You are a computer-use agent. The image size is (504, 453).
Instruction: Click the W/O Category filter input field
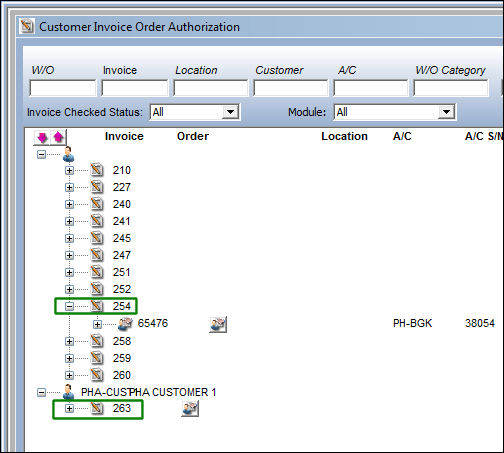point(451,88)
